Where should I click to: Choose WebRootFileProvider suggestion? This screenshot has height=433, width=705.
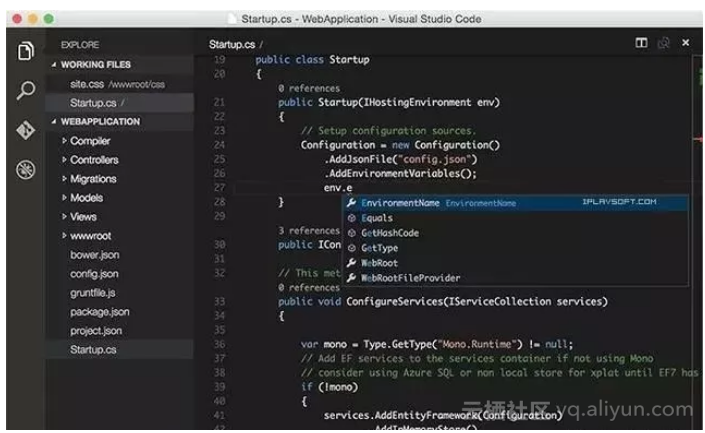pos(516,278)
